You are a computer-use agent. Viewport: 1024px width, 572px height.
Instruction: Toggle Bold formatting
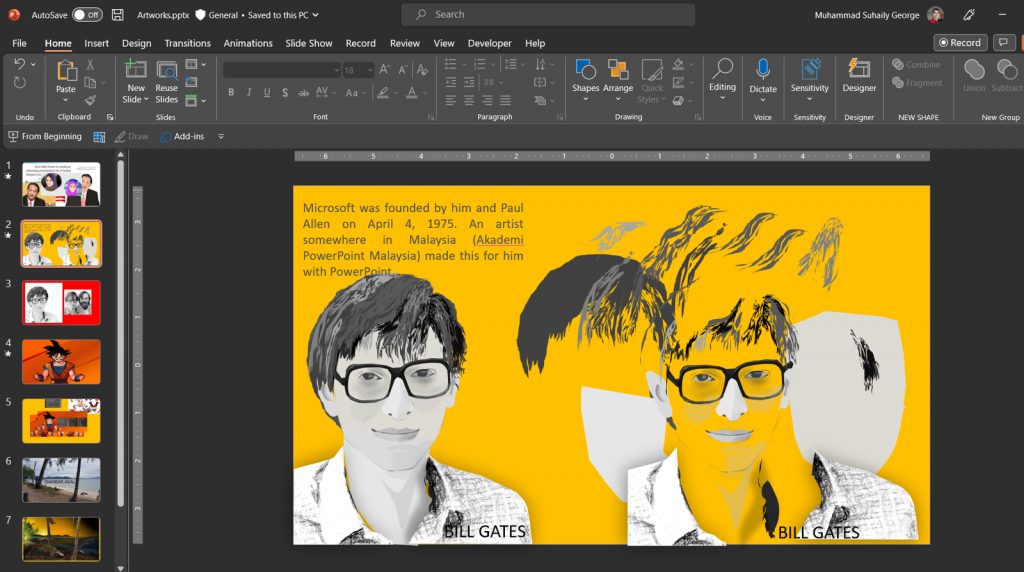[x=231, y=93]
